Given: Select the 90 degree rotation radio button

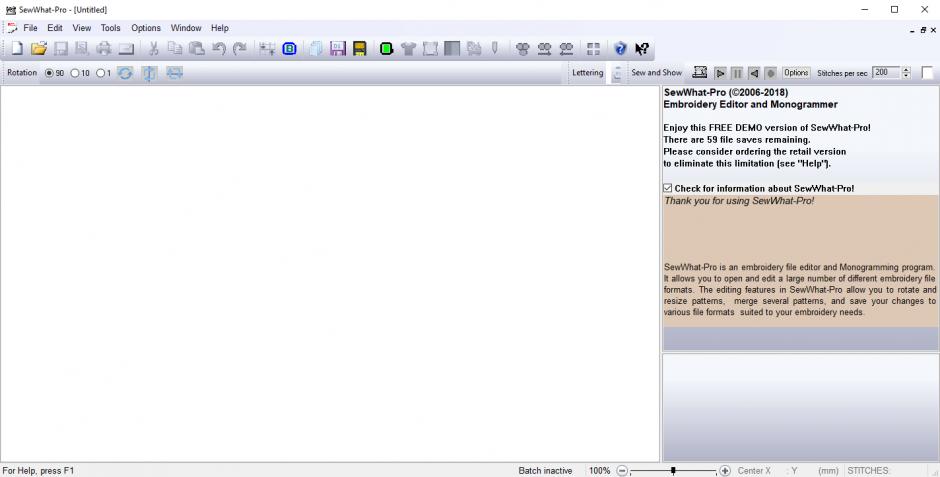Looking at the screenshot, I should point(49,73).
